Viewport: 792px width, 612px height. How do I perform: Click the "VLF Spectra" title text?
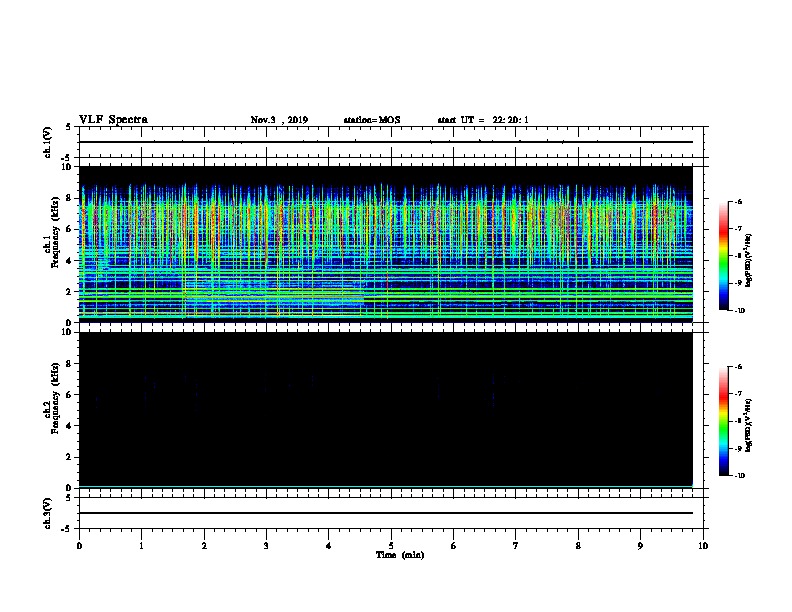coord(113,120)
